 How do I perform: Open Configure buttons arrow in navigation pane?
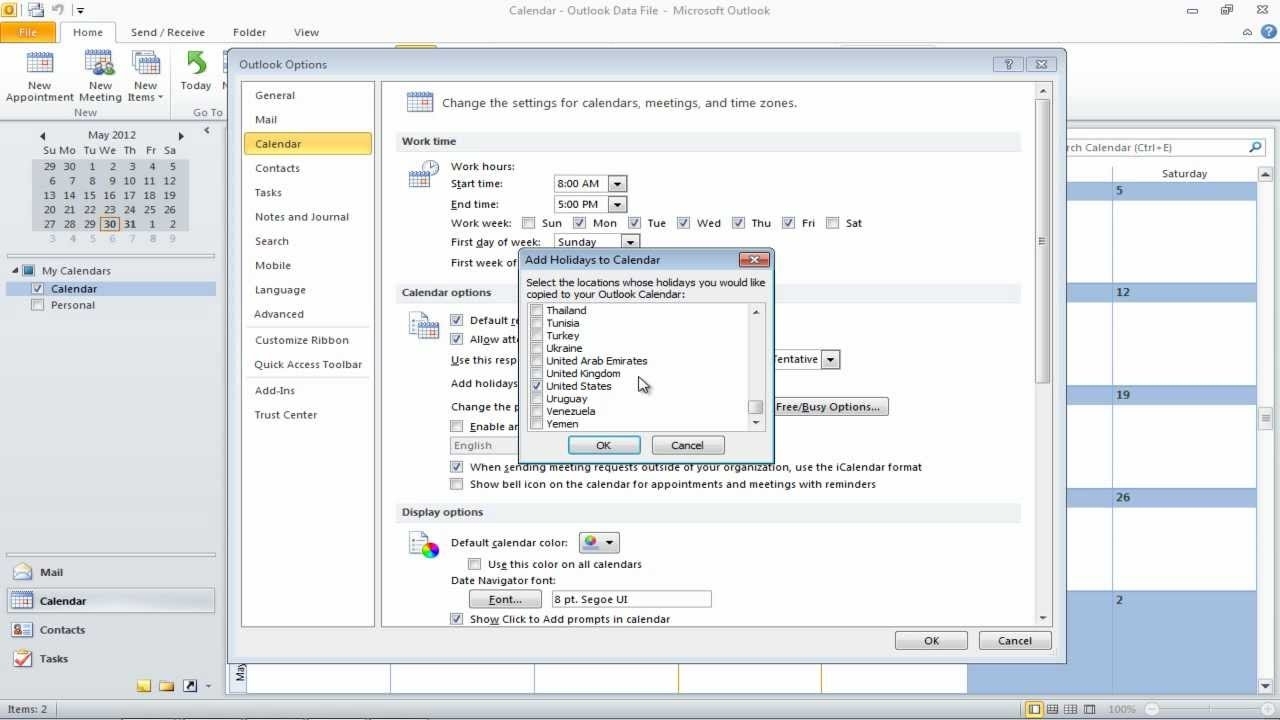[208, 687]
